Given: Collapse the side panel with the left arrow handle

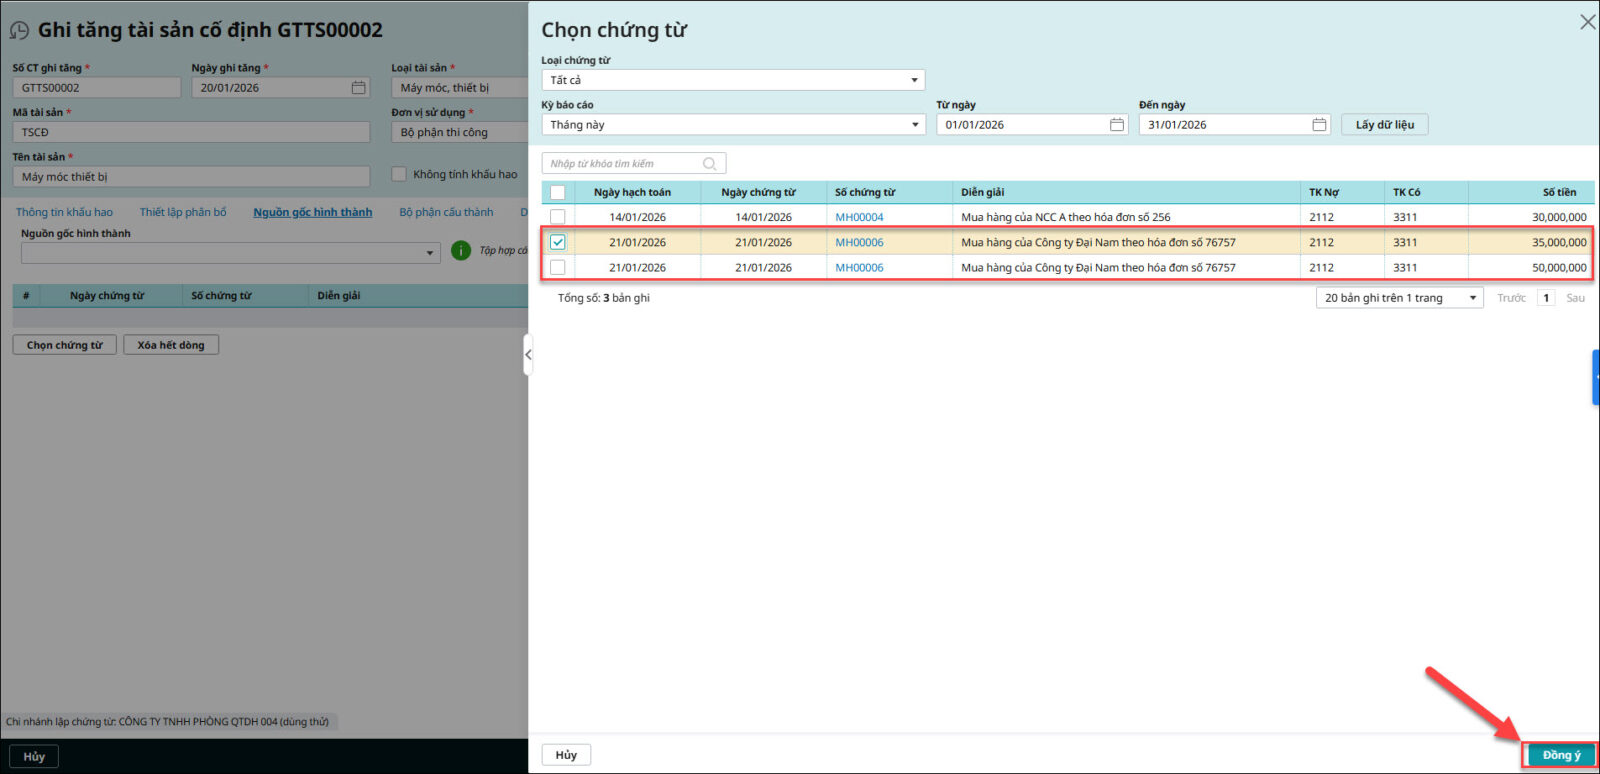Looking at the screenshot, I should [x=528, y=355].
